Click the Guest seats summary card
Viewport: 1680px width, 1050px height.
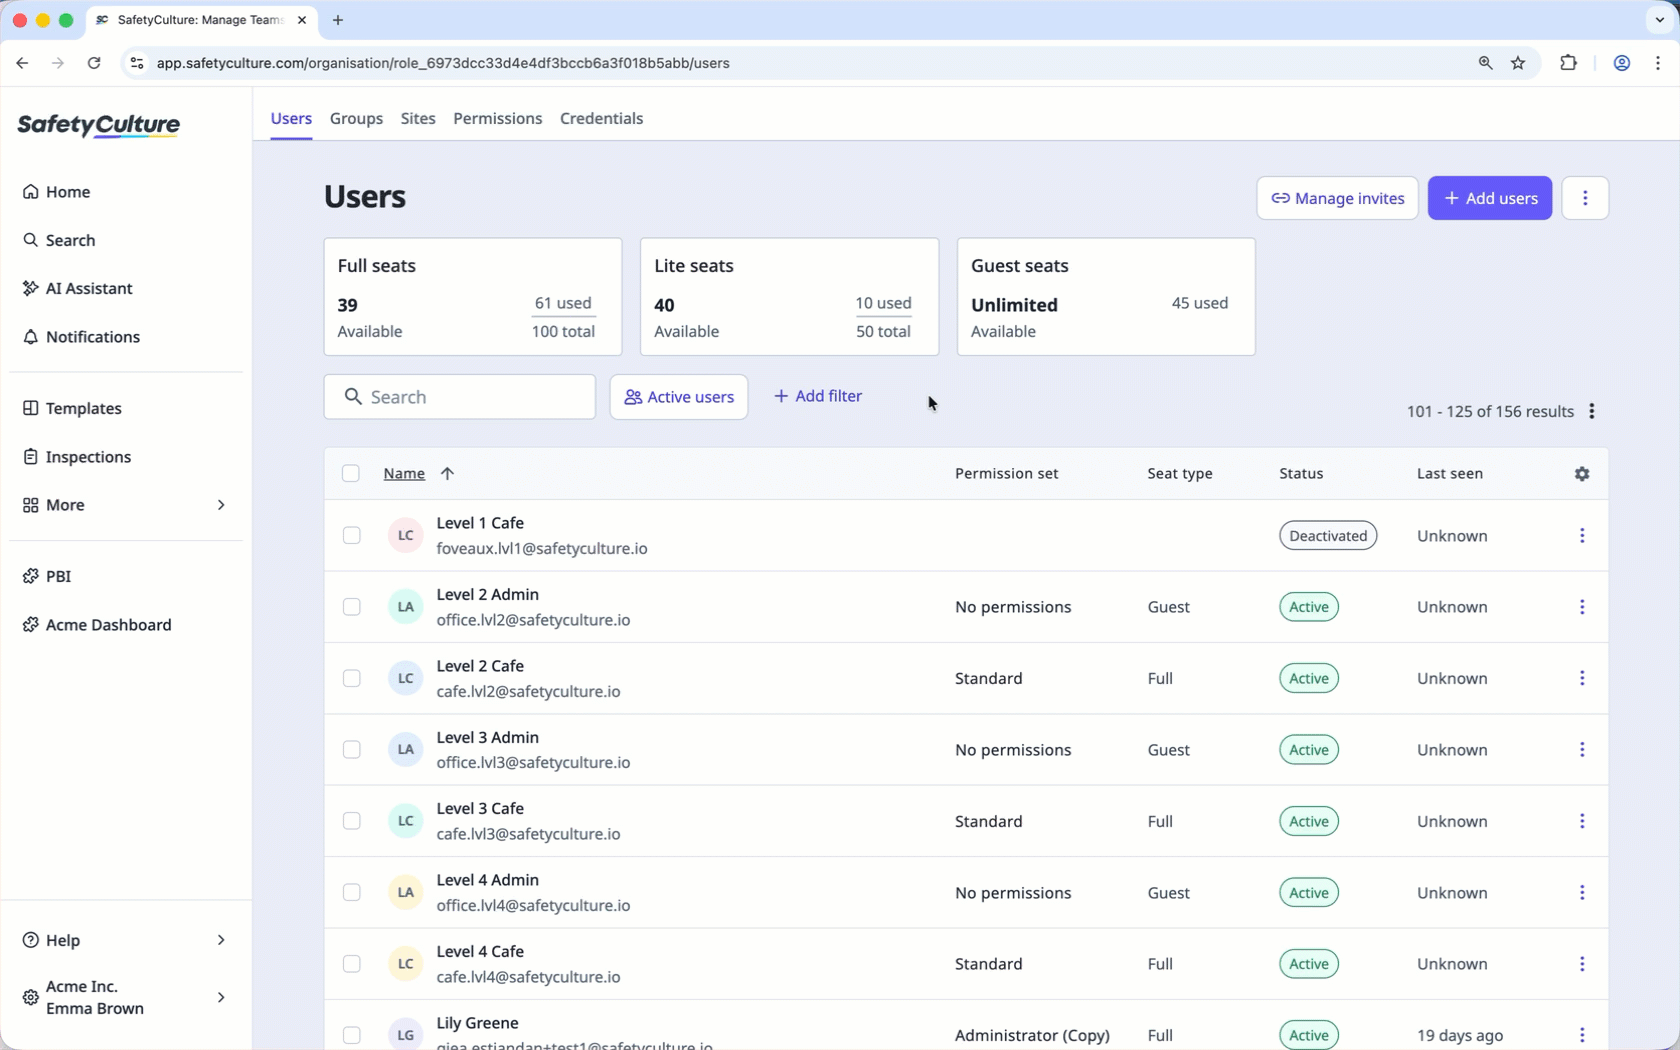coord(1106,297)
